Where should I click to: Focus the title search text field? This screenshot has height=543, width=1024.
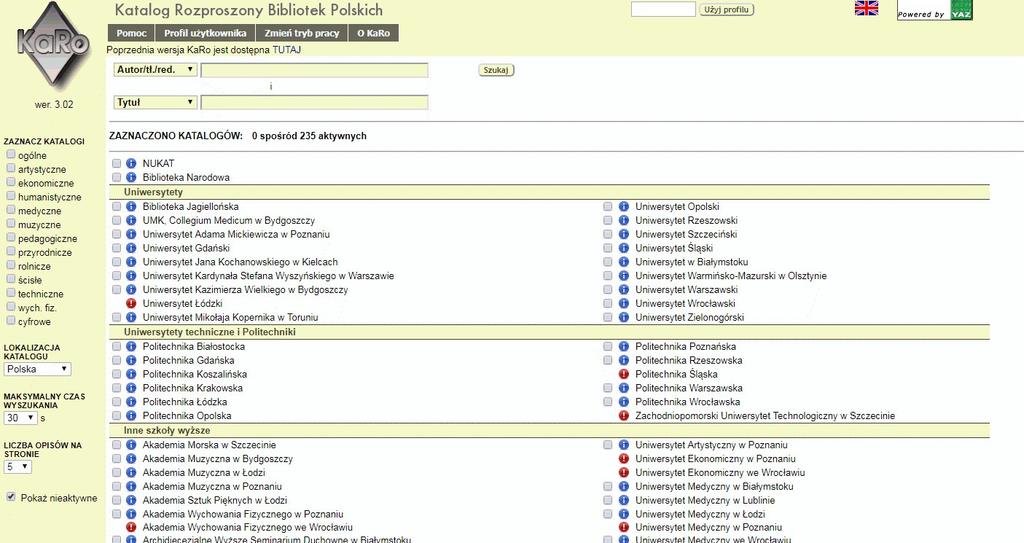pyautogui.click(x=314, y=102)
